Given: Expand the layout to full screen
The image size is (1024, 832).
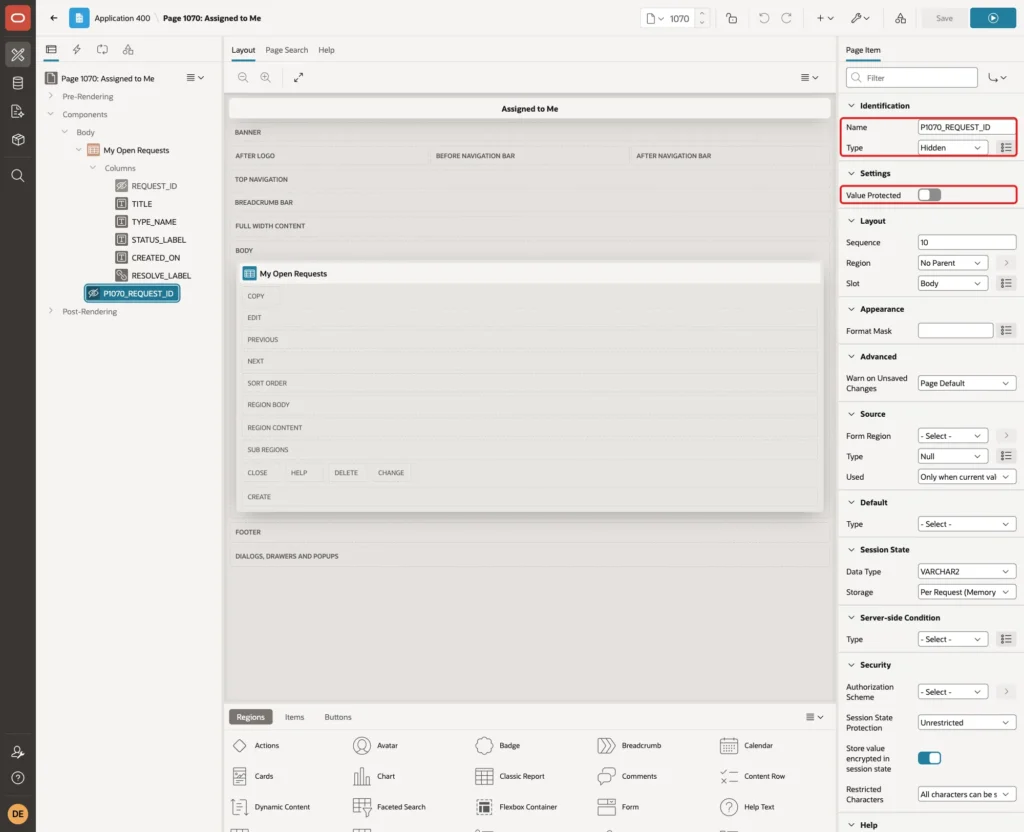Looking at the screenshot, I should point(298,77).
